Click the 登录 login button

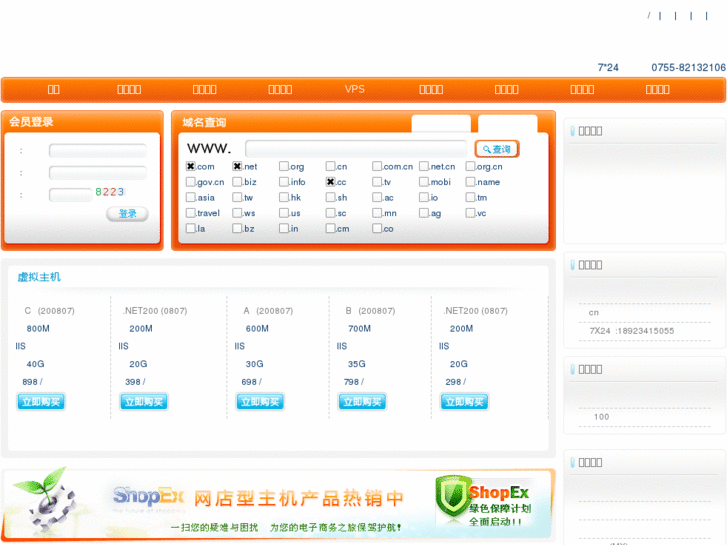click(x=127, y=213)
